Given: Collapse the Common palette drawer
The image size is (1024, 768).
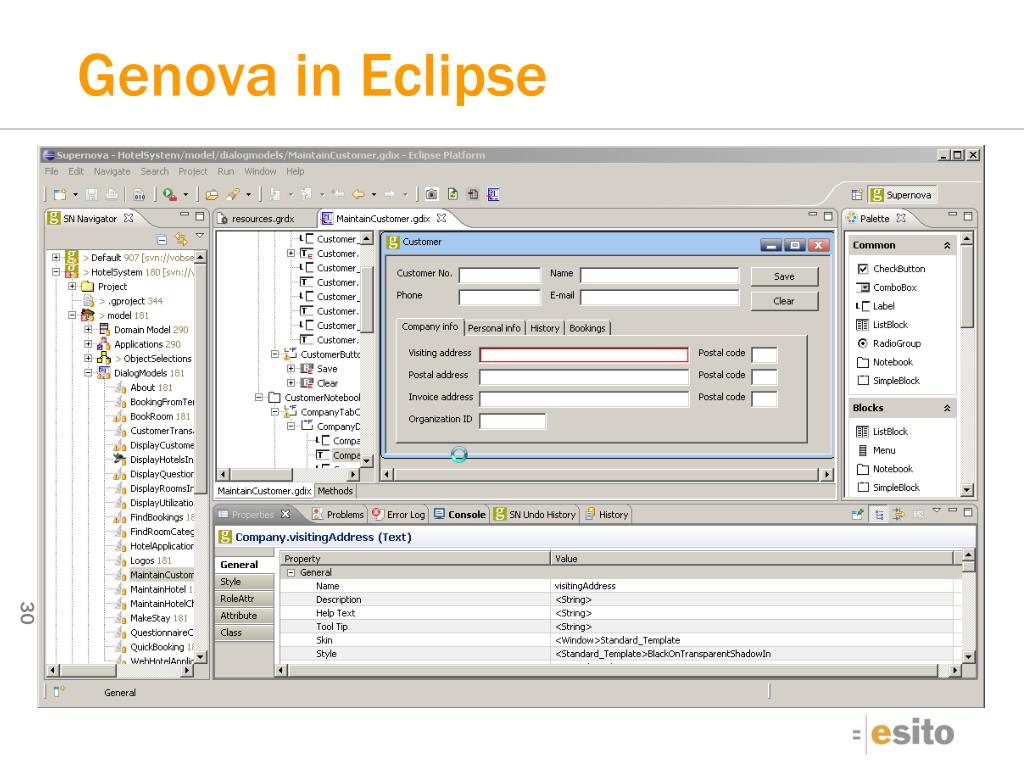Looking at the screenshot, I should pos(947,246).
